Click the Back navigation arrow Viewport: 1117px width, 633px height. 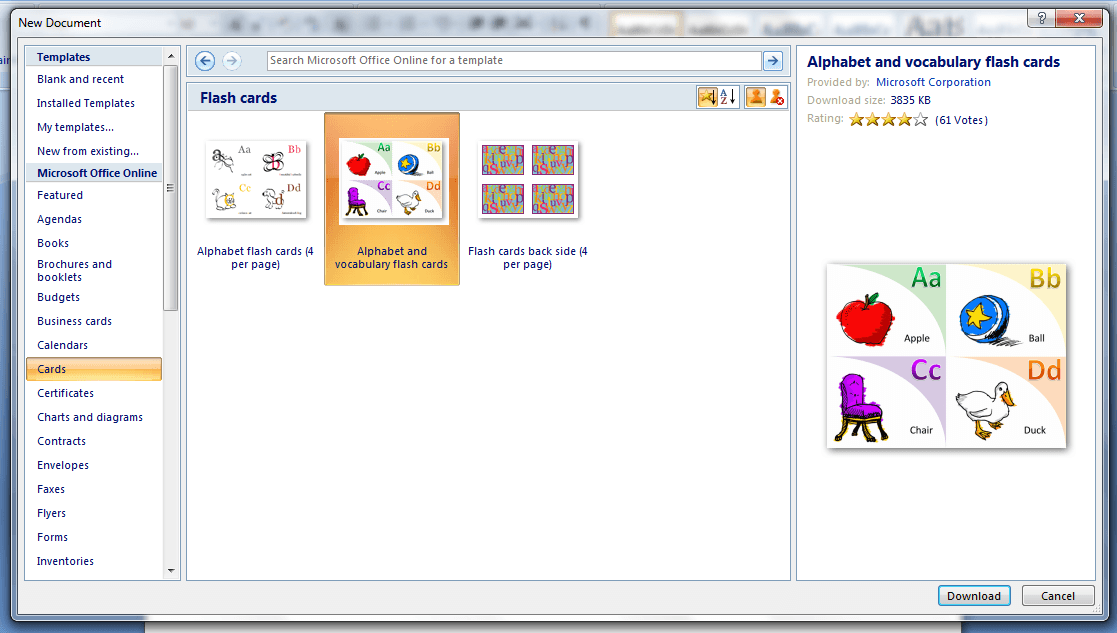pyautogui.click(x=205, y=61)
